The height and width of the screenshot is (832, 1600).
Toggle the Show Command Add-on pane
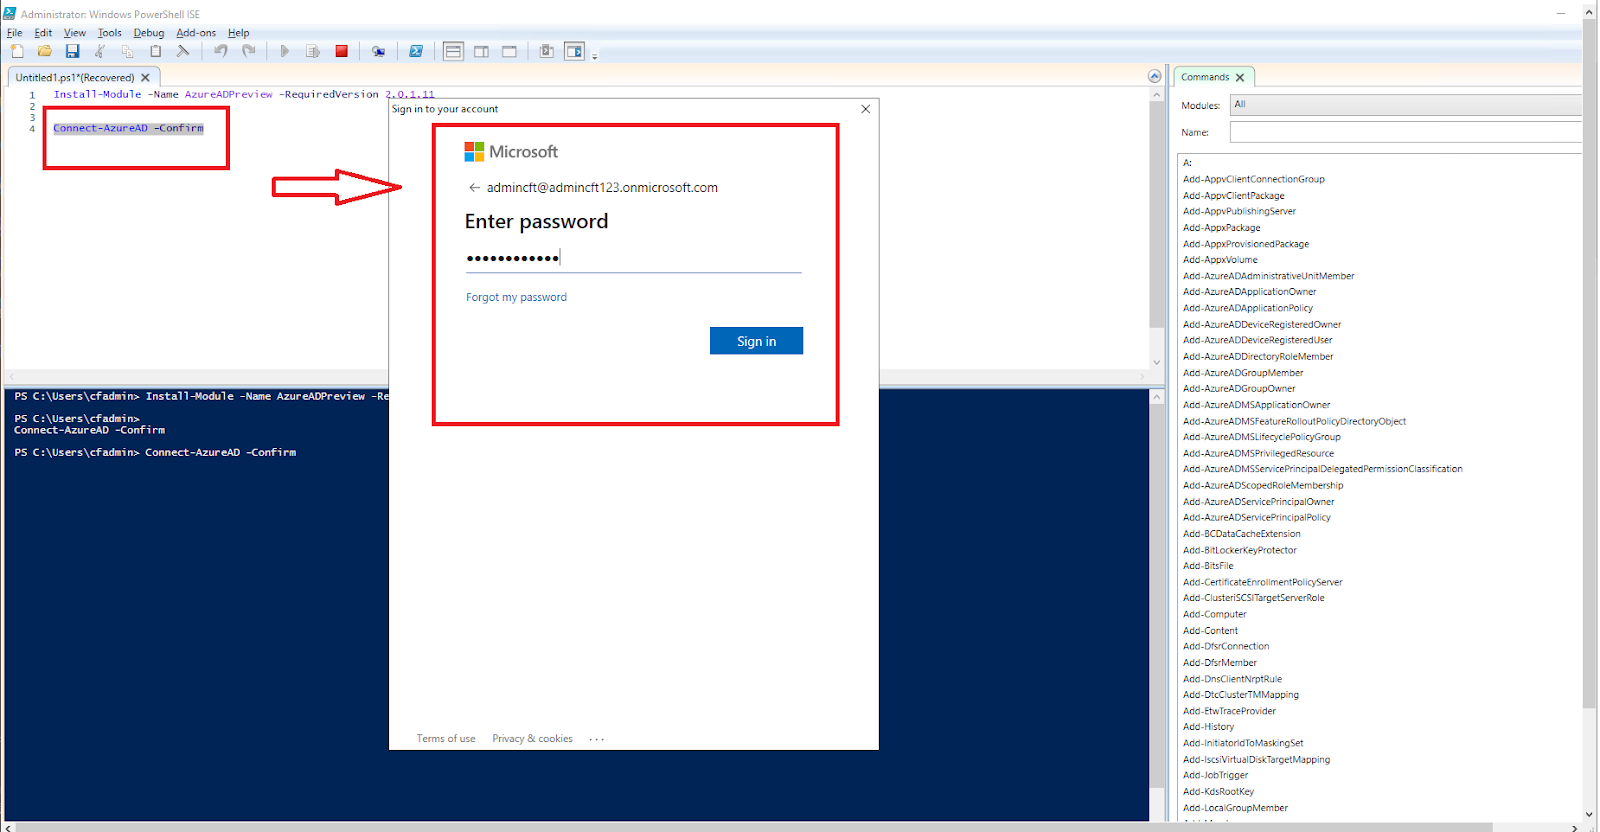pyautogui.click(x=574, y=51)
